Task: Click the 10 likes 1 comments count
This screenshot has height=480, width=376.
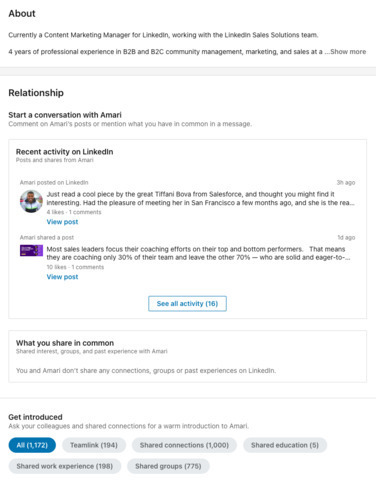Action: tap(75, 267)
